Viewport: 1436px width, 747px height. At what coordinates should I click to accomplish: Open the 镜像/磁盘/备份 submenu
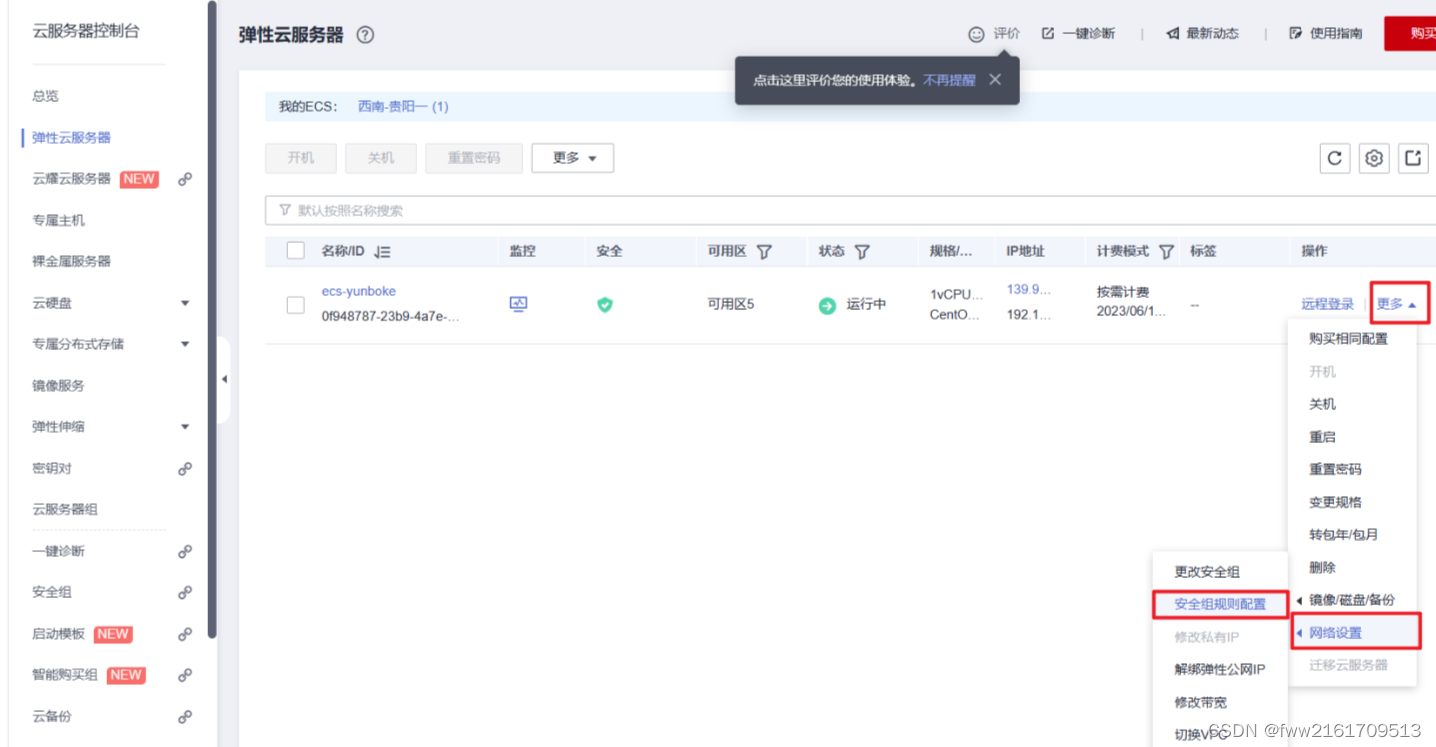click(x=1352, y=600)
